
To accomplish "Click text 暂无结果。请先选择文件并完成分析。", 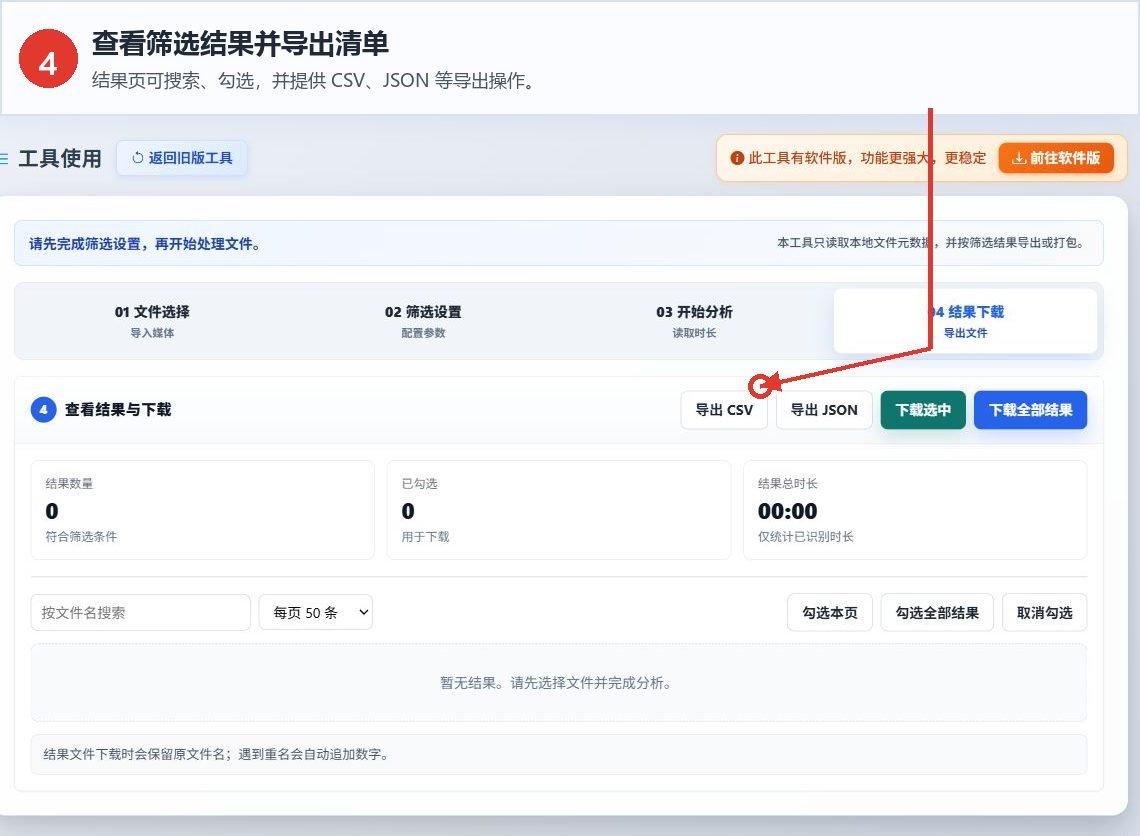I will click(558, 683).
